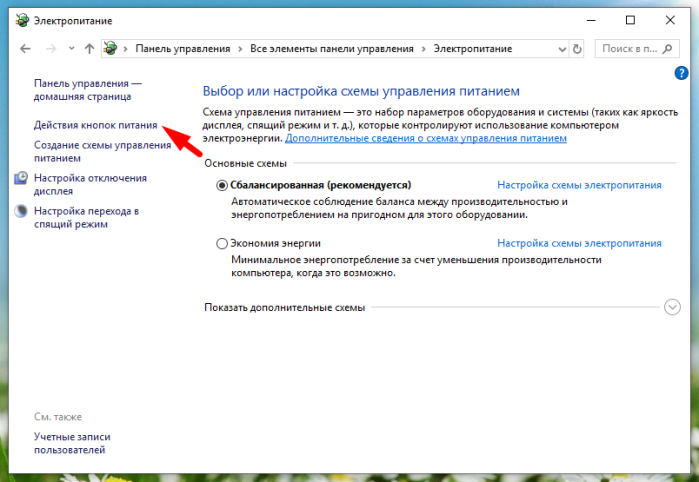
Task: Click the Основные схемы heading
Action: (245, 164)
